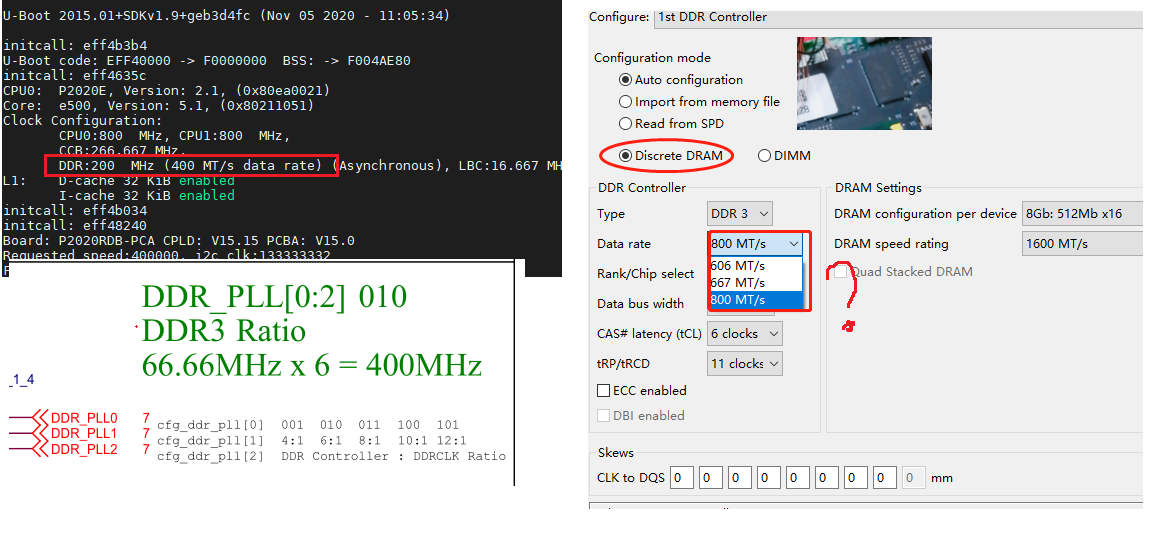
Task: Click terminal line 'initcall: eff4b3b4'
Action: 75,45
